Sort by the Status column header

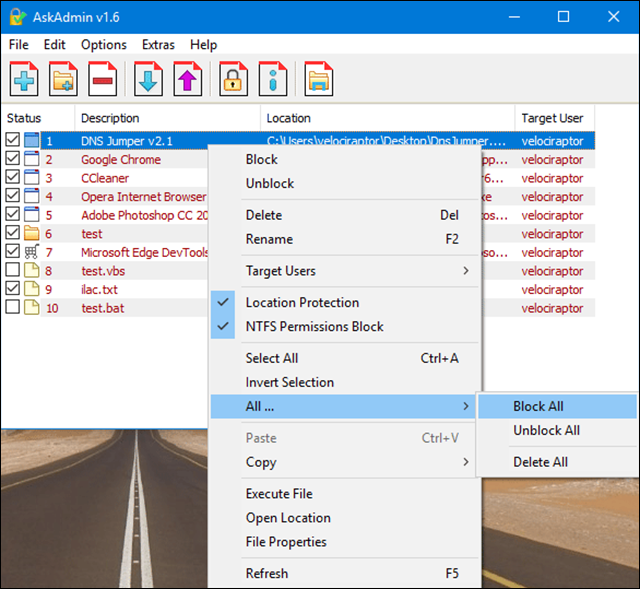coord(38,118)
